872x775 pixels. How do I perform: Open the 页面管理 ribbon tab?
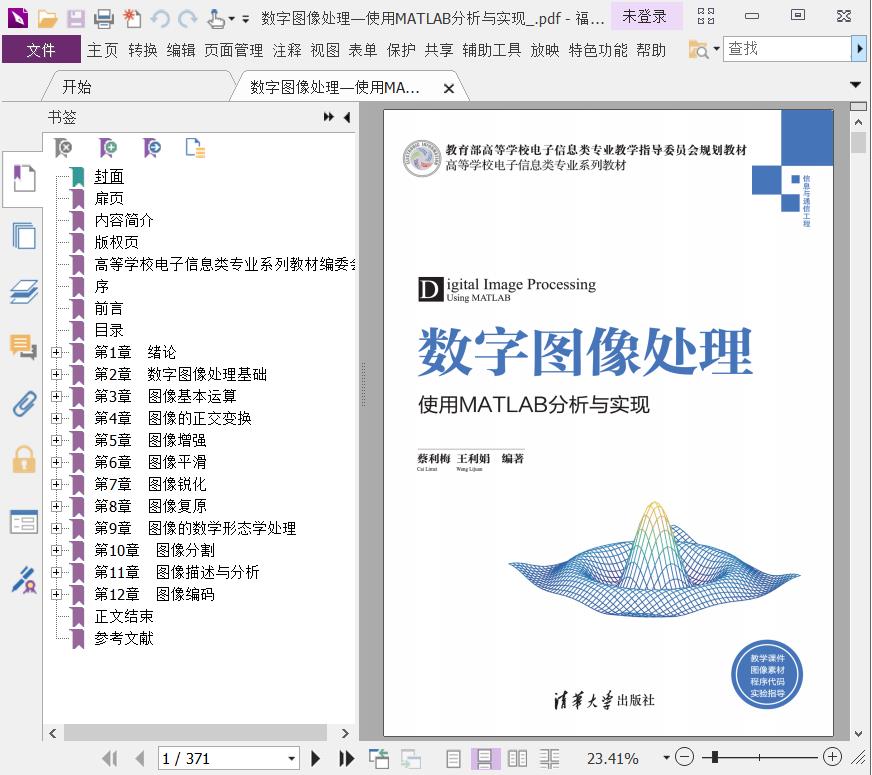(234, 50)
